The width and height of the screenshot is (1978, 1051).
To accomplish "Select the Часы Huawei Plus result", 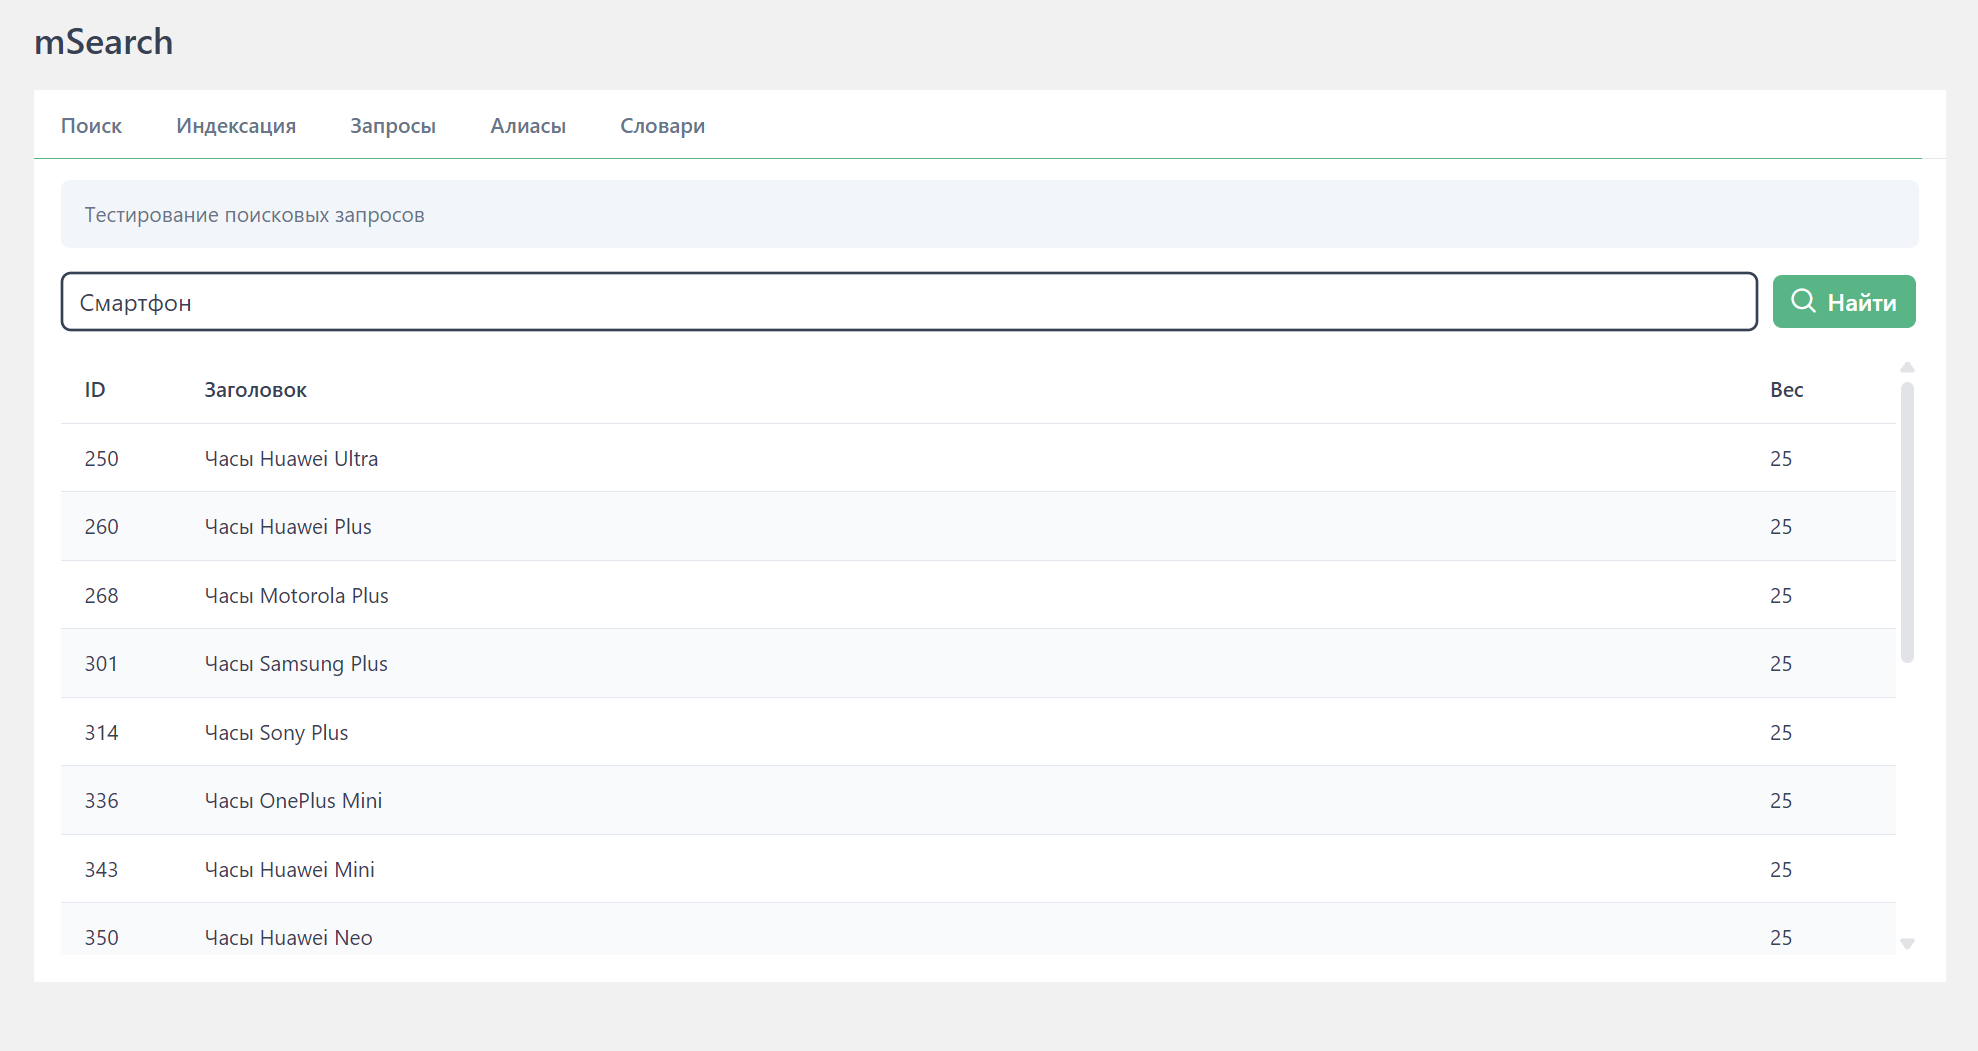I will 288,527.
